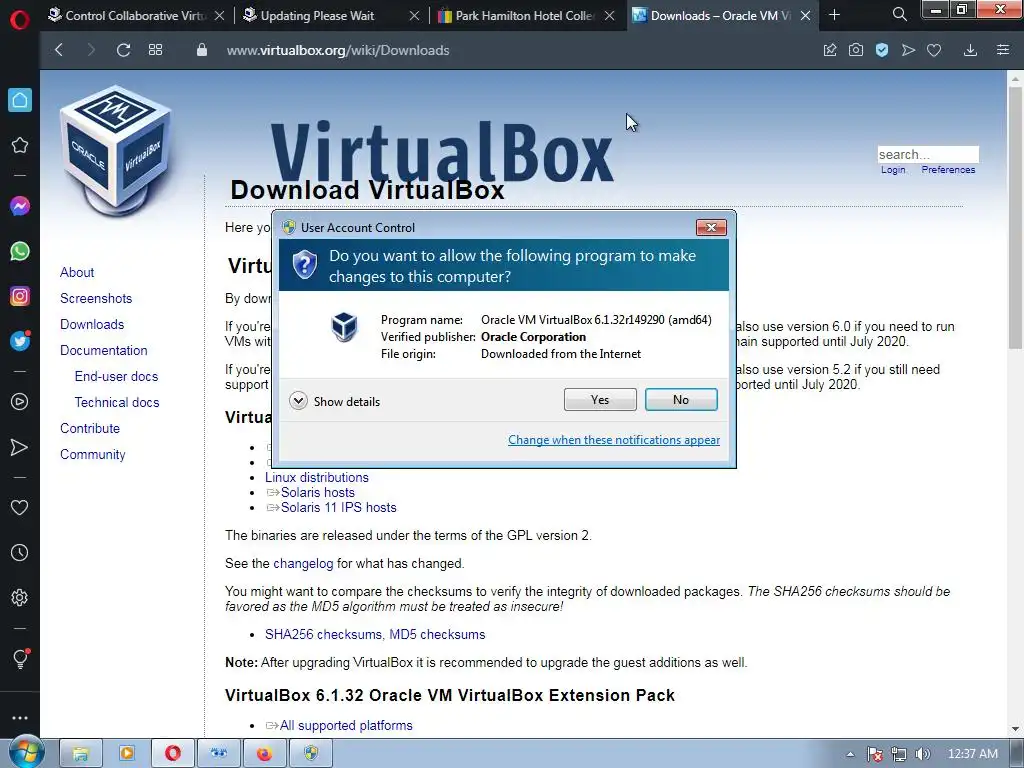Open Linux distributions download link

click(317, 477)
